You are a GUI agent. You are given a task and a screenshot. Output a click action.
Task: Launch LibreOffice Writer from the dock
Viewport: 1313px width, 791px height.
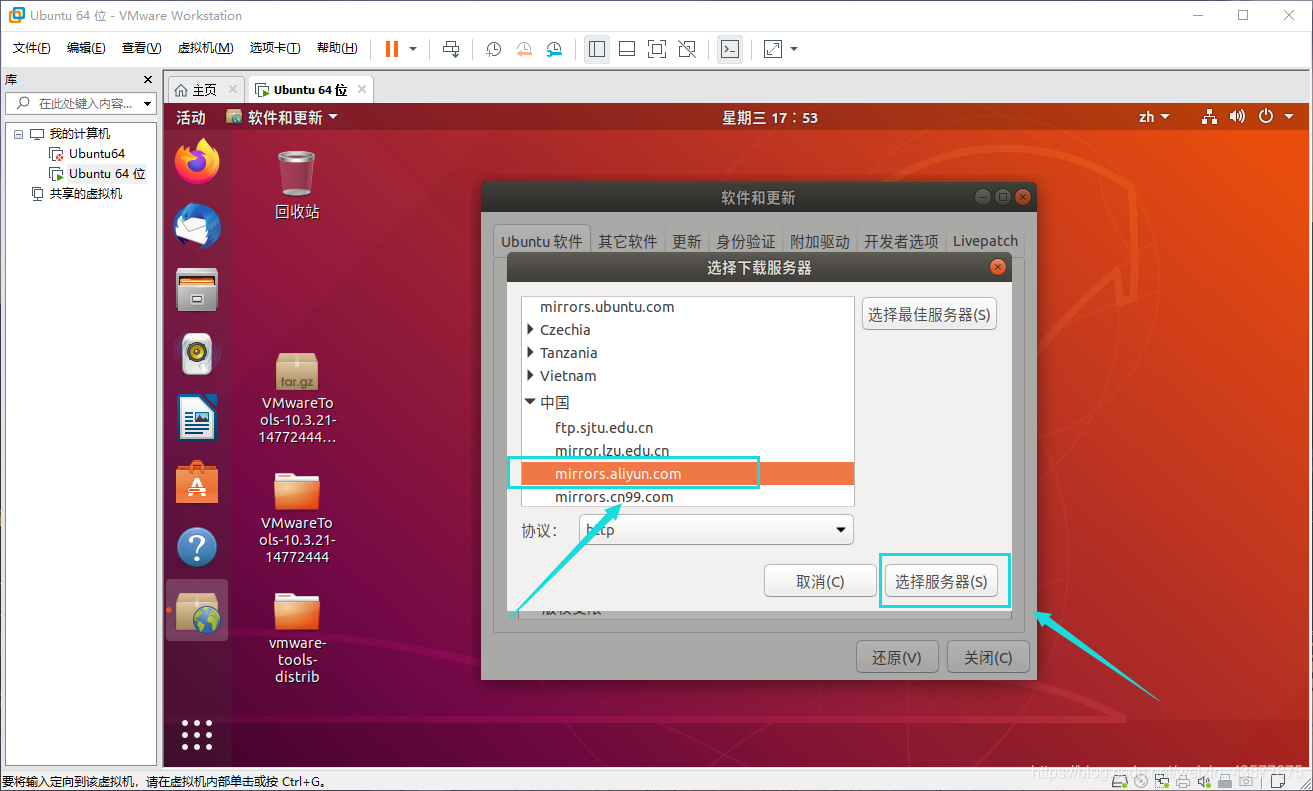click(x=197, y=417)
